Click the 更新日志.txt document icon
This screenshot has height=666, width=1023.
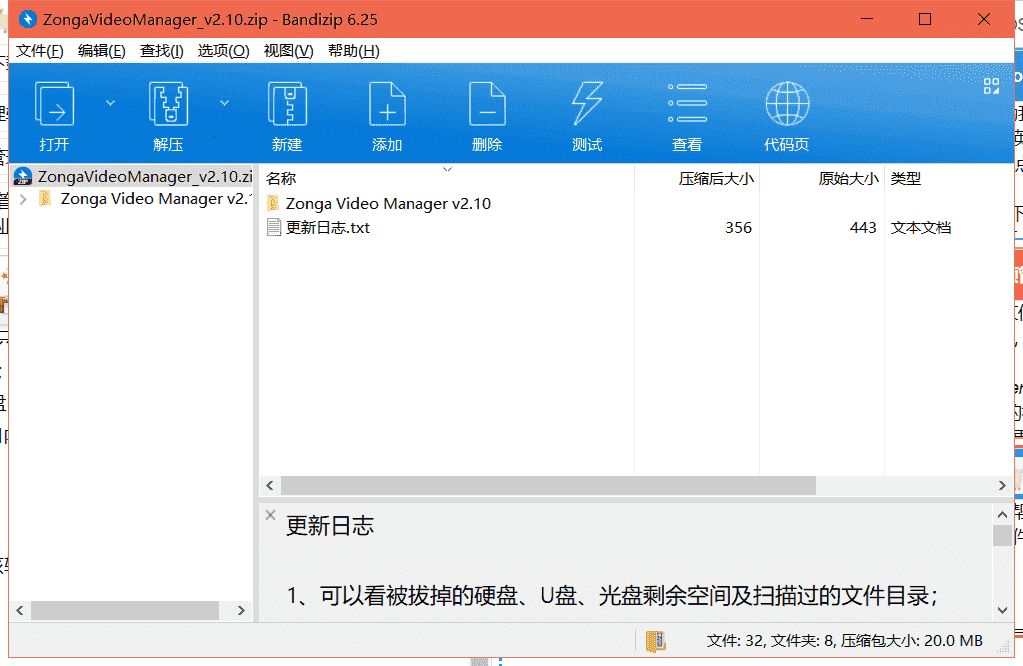(x=274, y=228)
